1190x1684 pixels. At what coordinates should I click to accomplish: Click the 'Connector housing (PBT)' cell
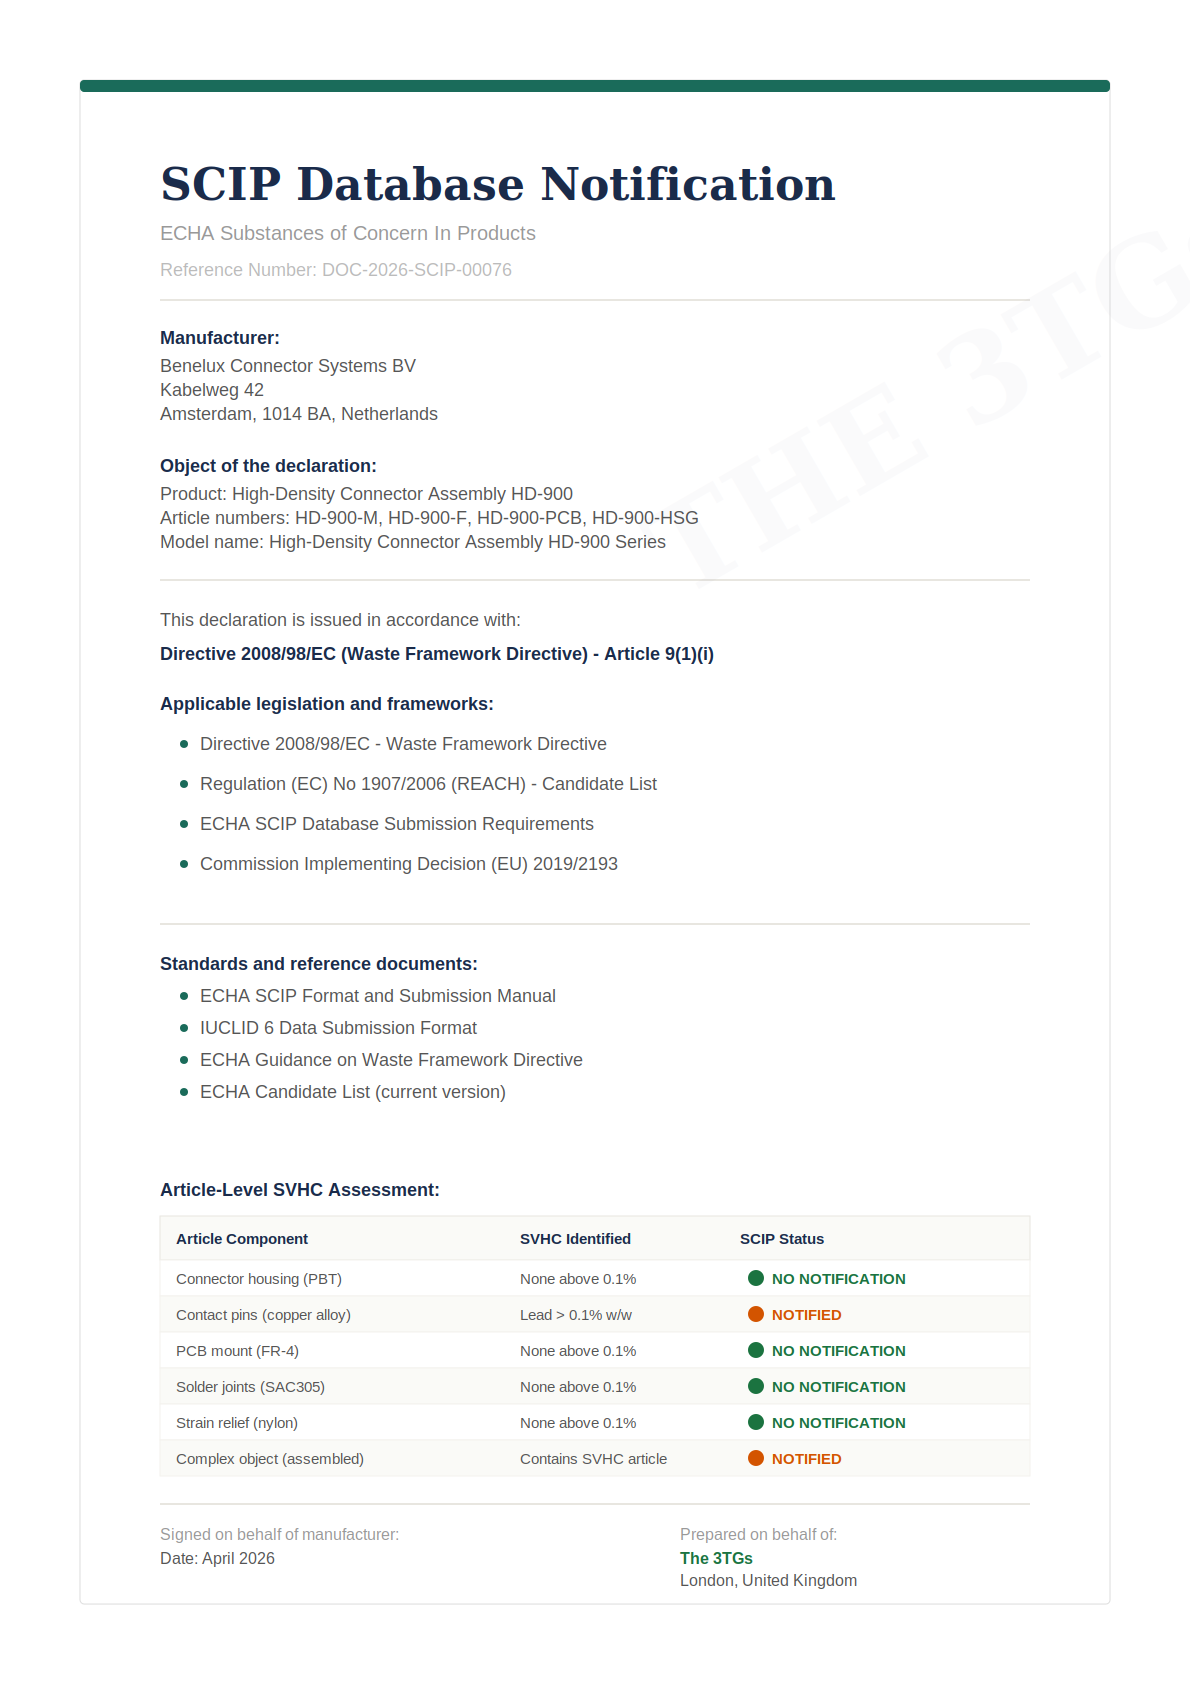259,1279
